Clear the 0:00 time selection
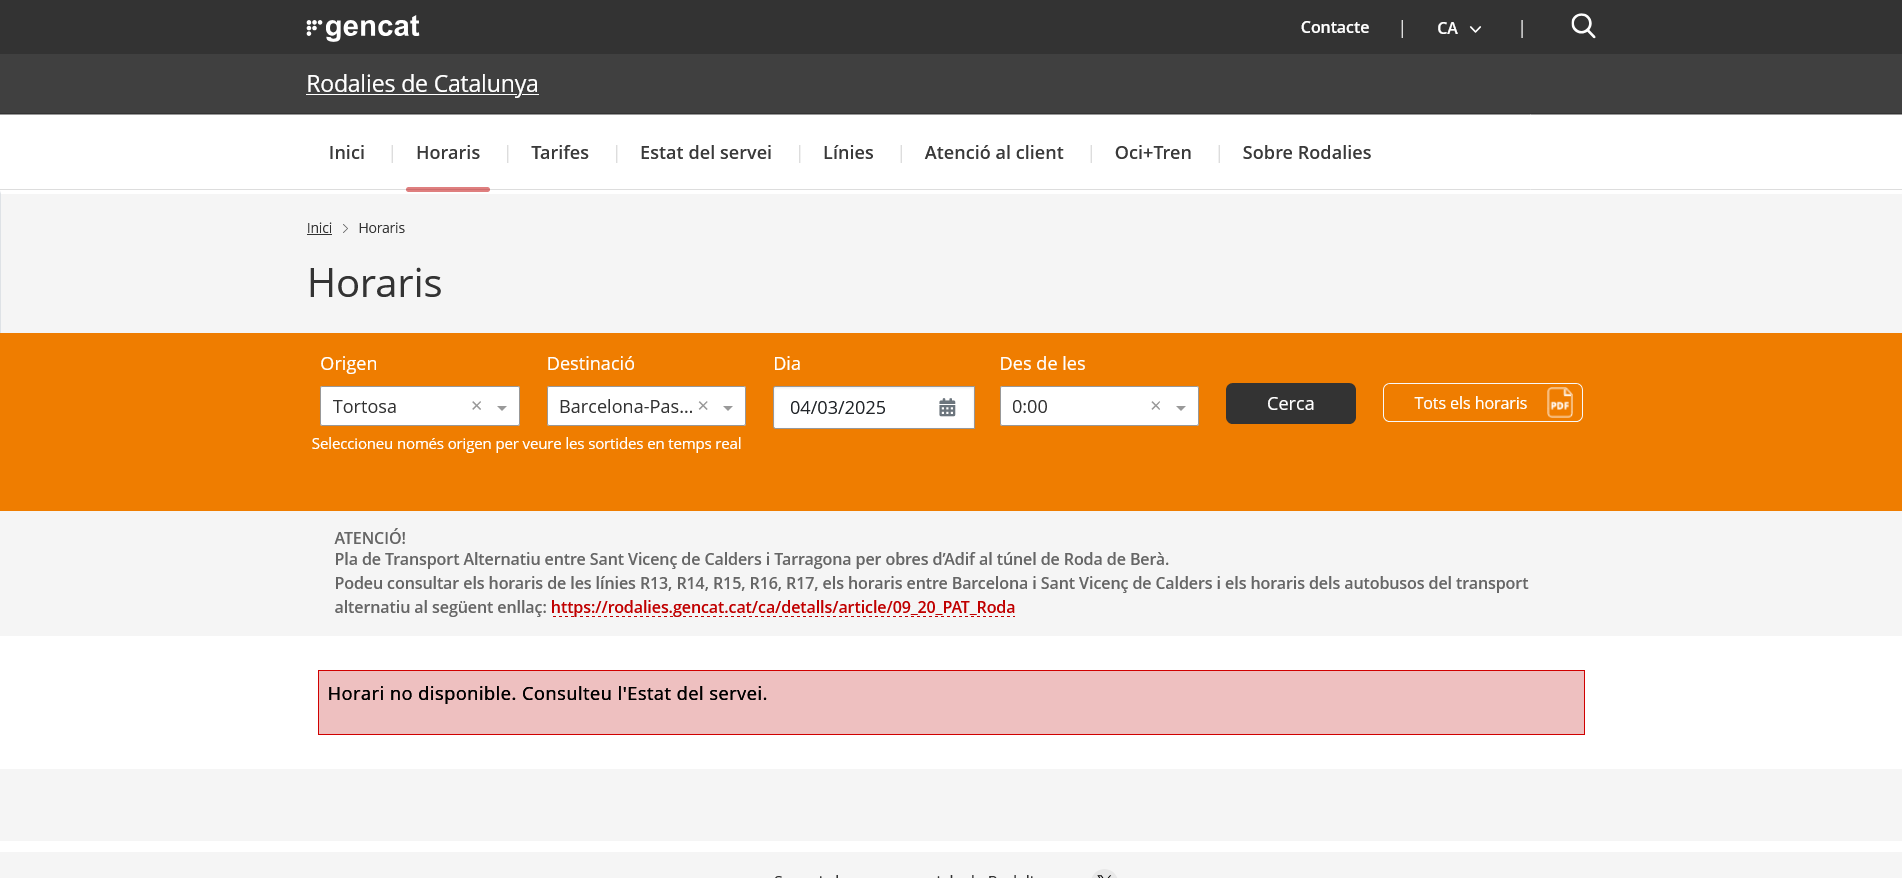 click(x=1156, y=406)
